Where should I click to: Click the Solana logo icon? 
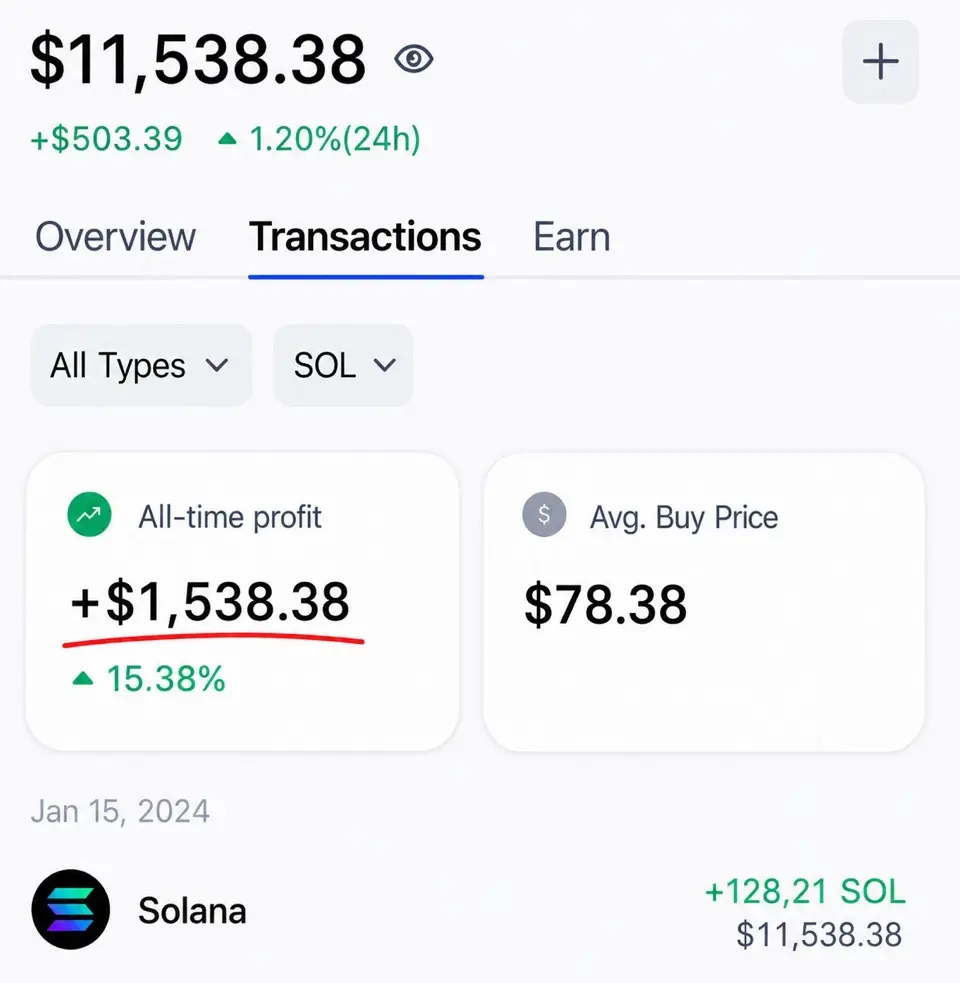coord(71,909)
